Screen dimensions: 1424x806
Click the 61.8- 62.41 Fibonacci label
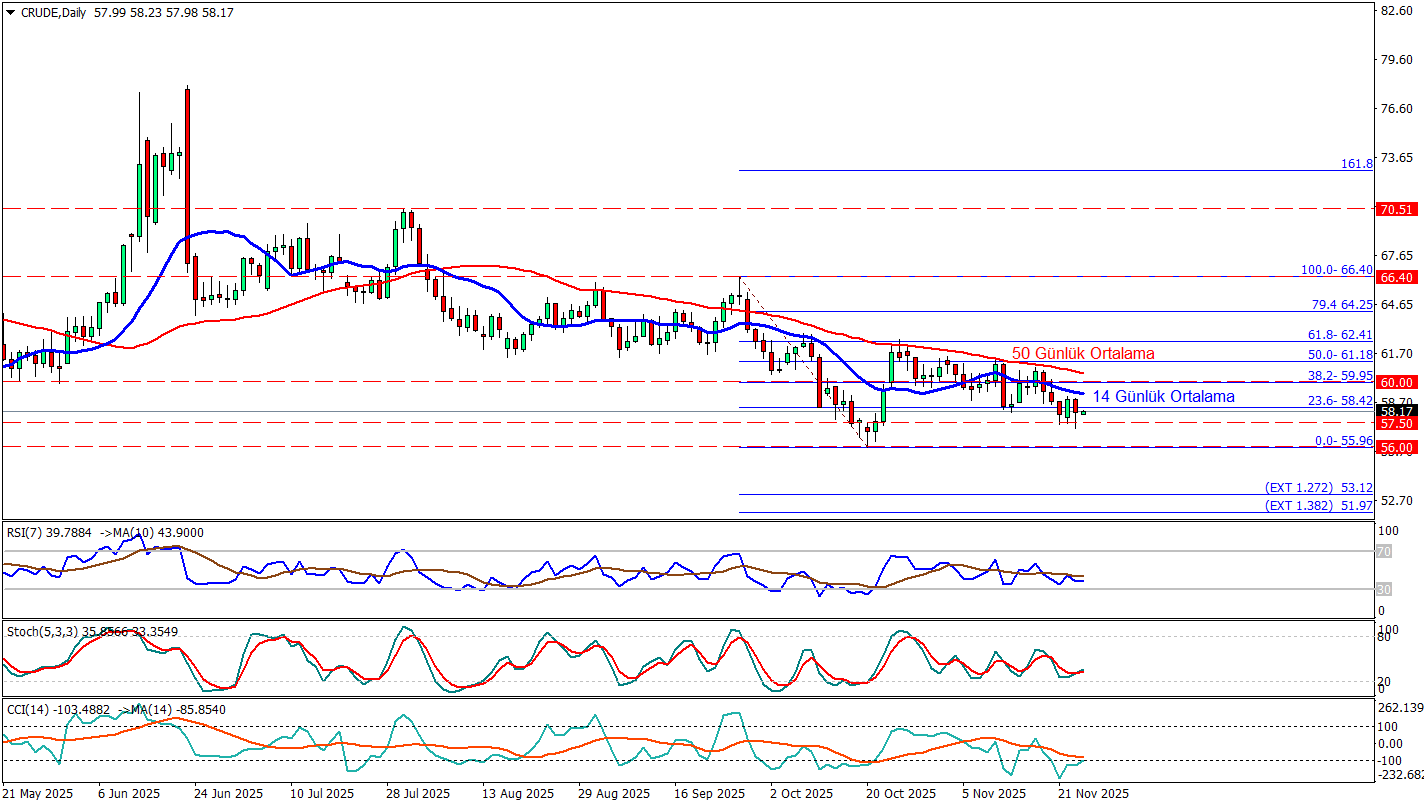[1339, 334]
